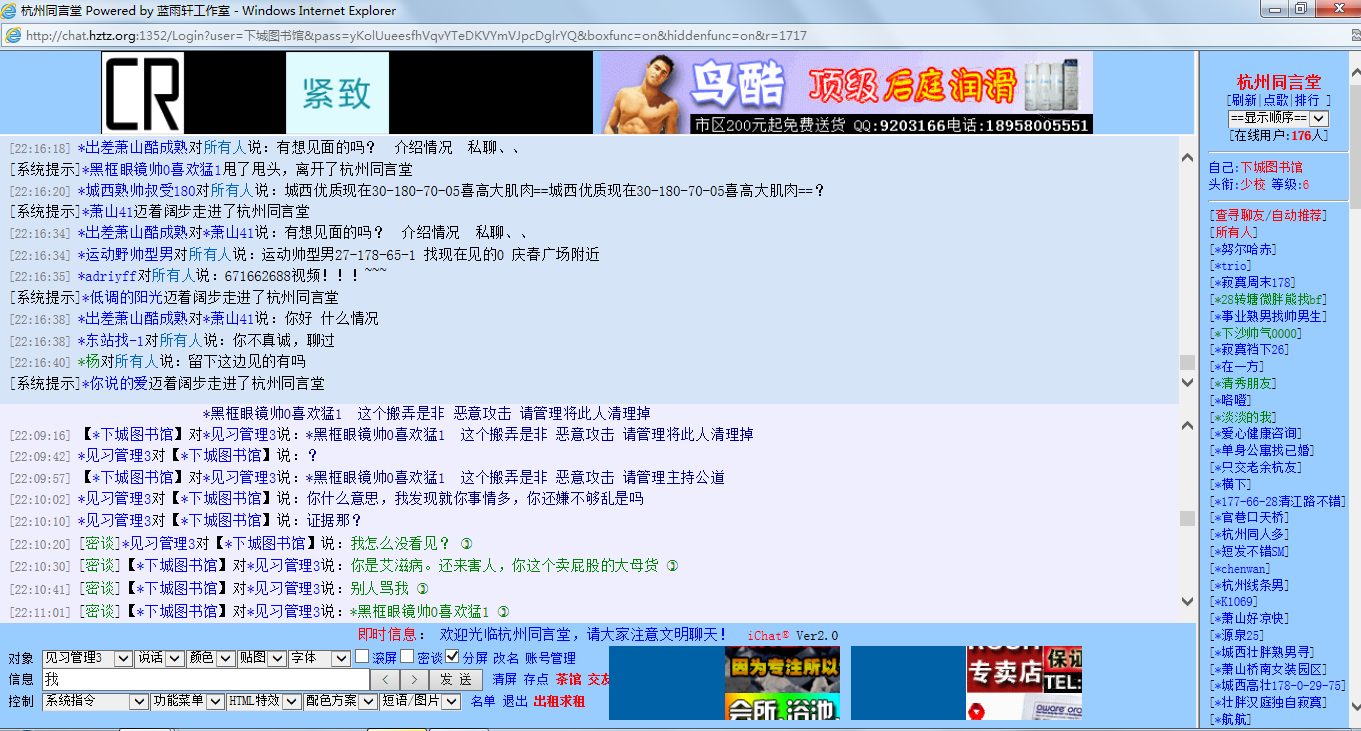Image resolution: width=1361 pixels, height=731 pixels.
Task: Open 排行 ranking in the sidebar
Action: pyautogui.click(x=1307, y=101)
